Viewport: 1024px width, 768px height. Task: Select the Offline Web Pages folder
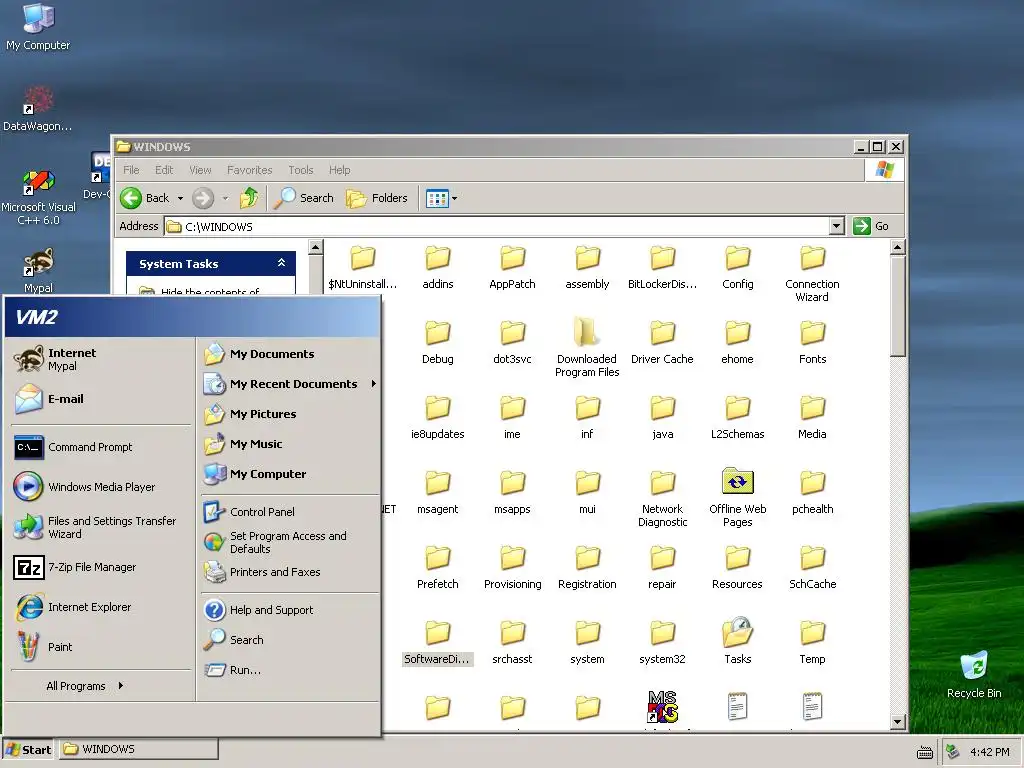[737, 496]
